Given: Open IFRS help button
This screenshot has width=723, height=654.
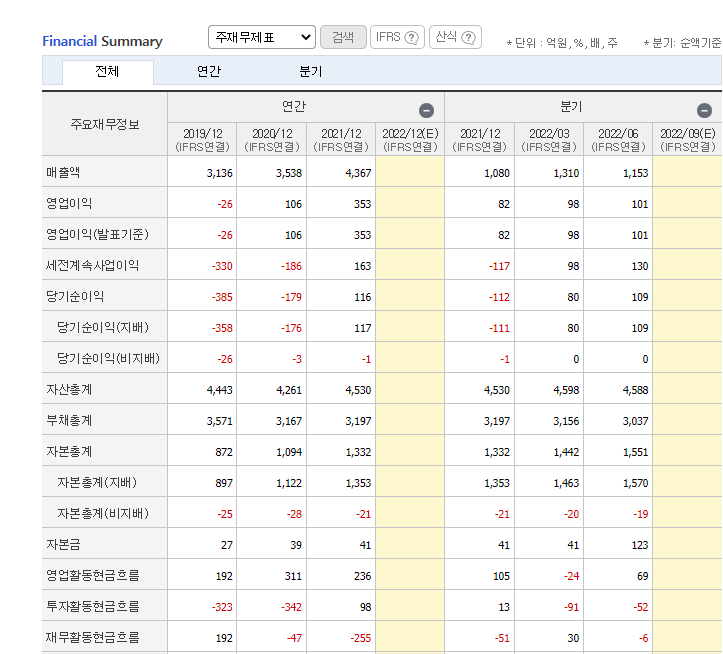Looking at the screenshot, I should click(x=397, y=37).
